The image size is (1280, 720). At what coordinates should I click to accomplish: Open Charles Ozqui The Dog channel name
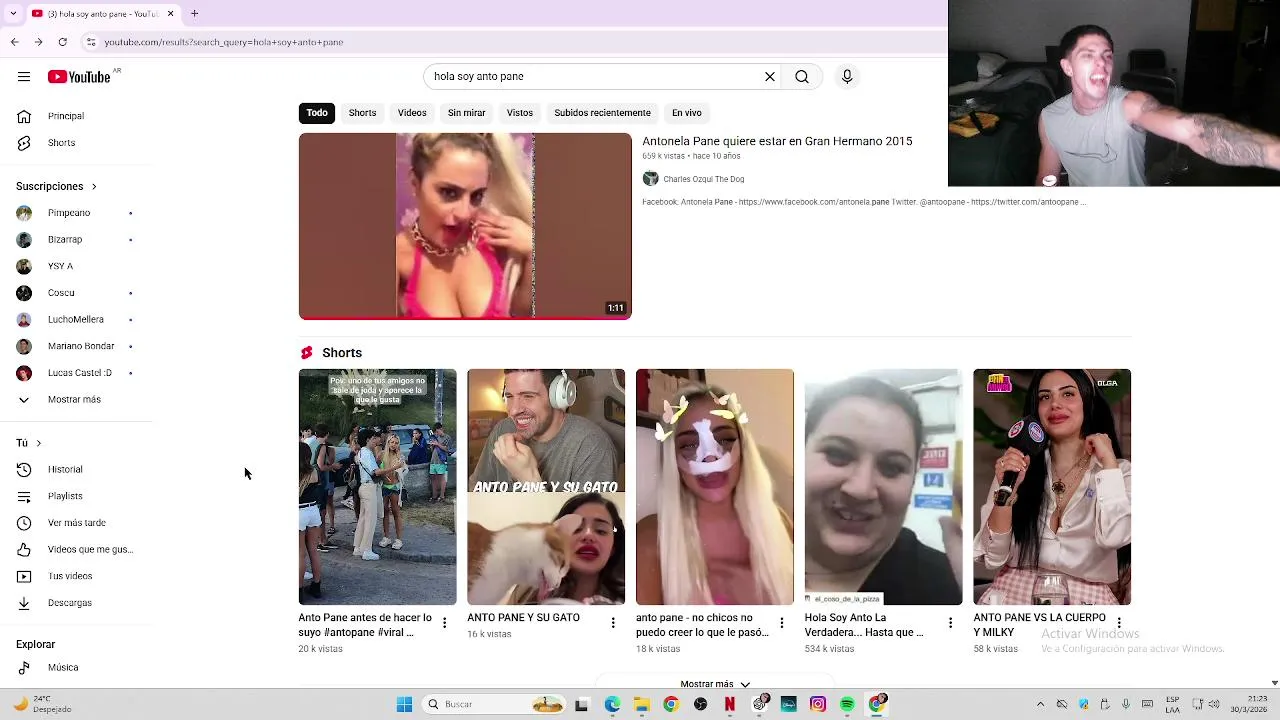coord(704,179)
